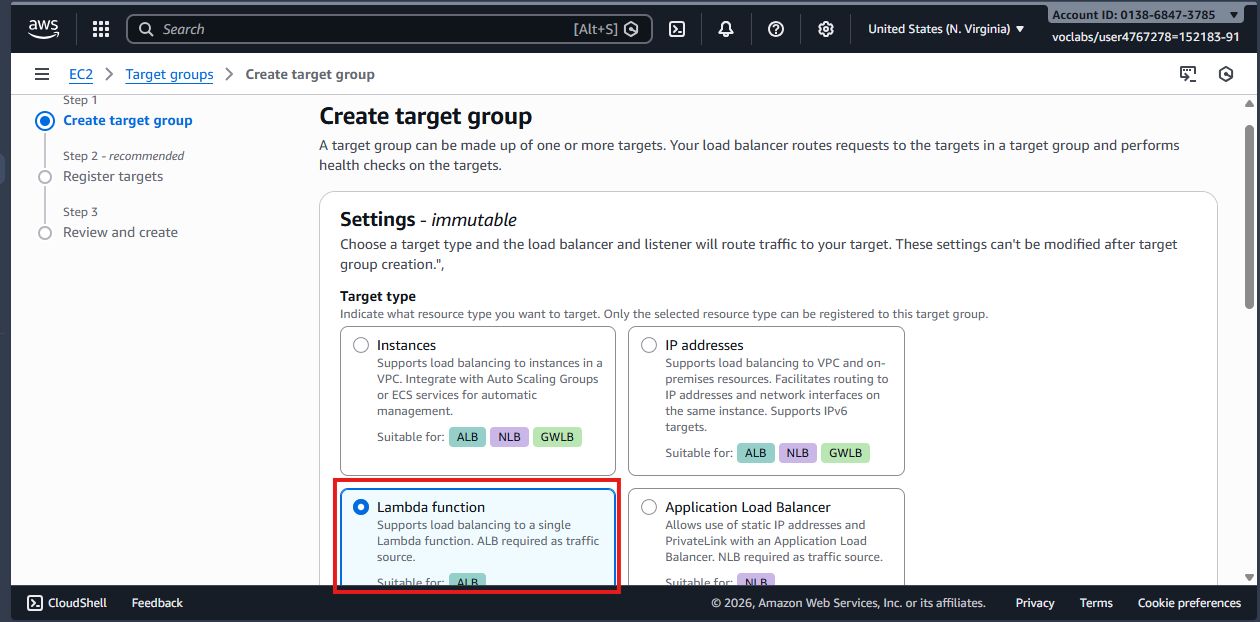Open the settings gear icon

coord(826,29)
